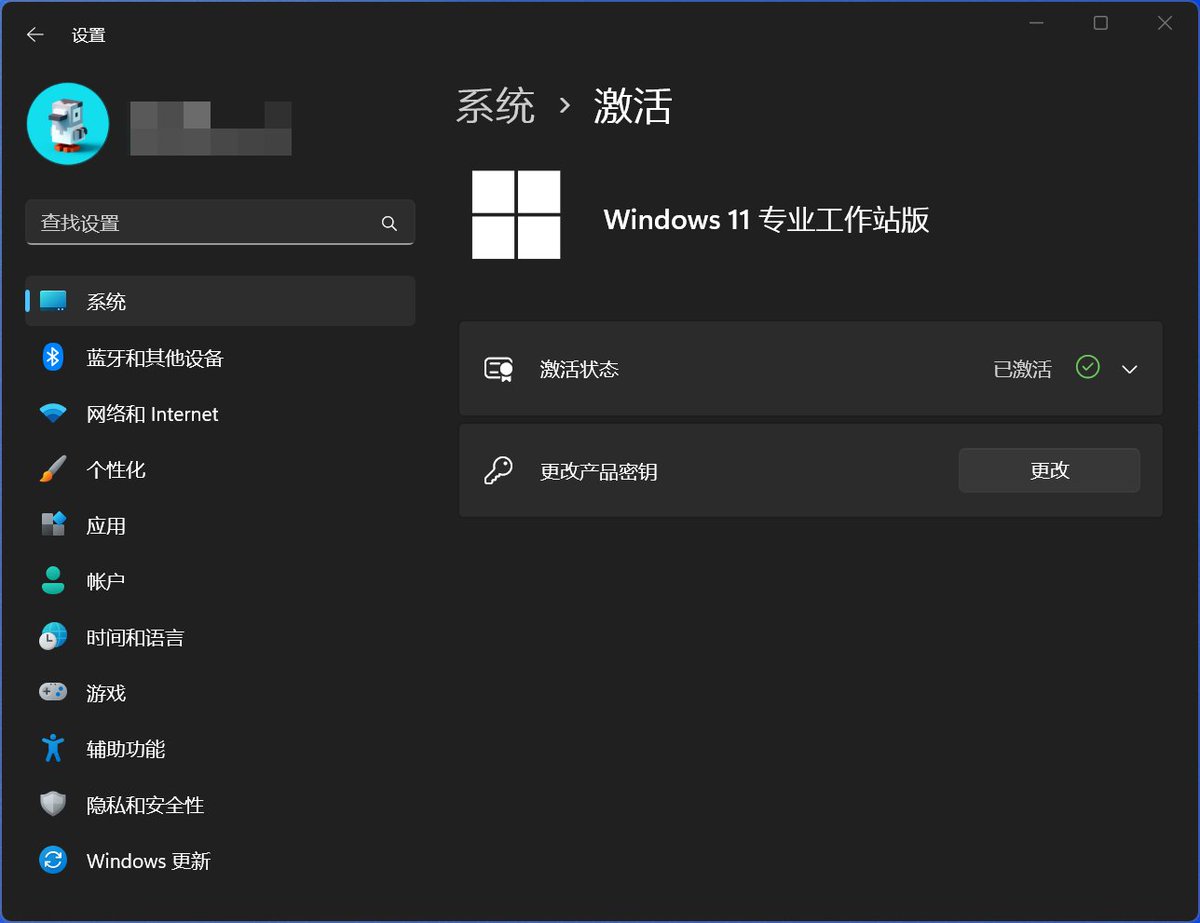Click the 应用 apps icon
This screenshot has height=923, width=1200.
coord(53,524)
